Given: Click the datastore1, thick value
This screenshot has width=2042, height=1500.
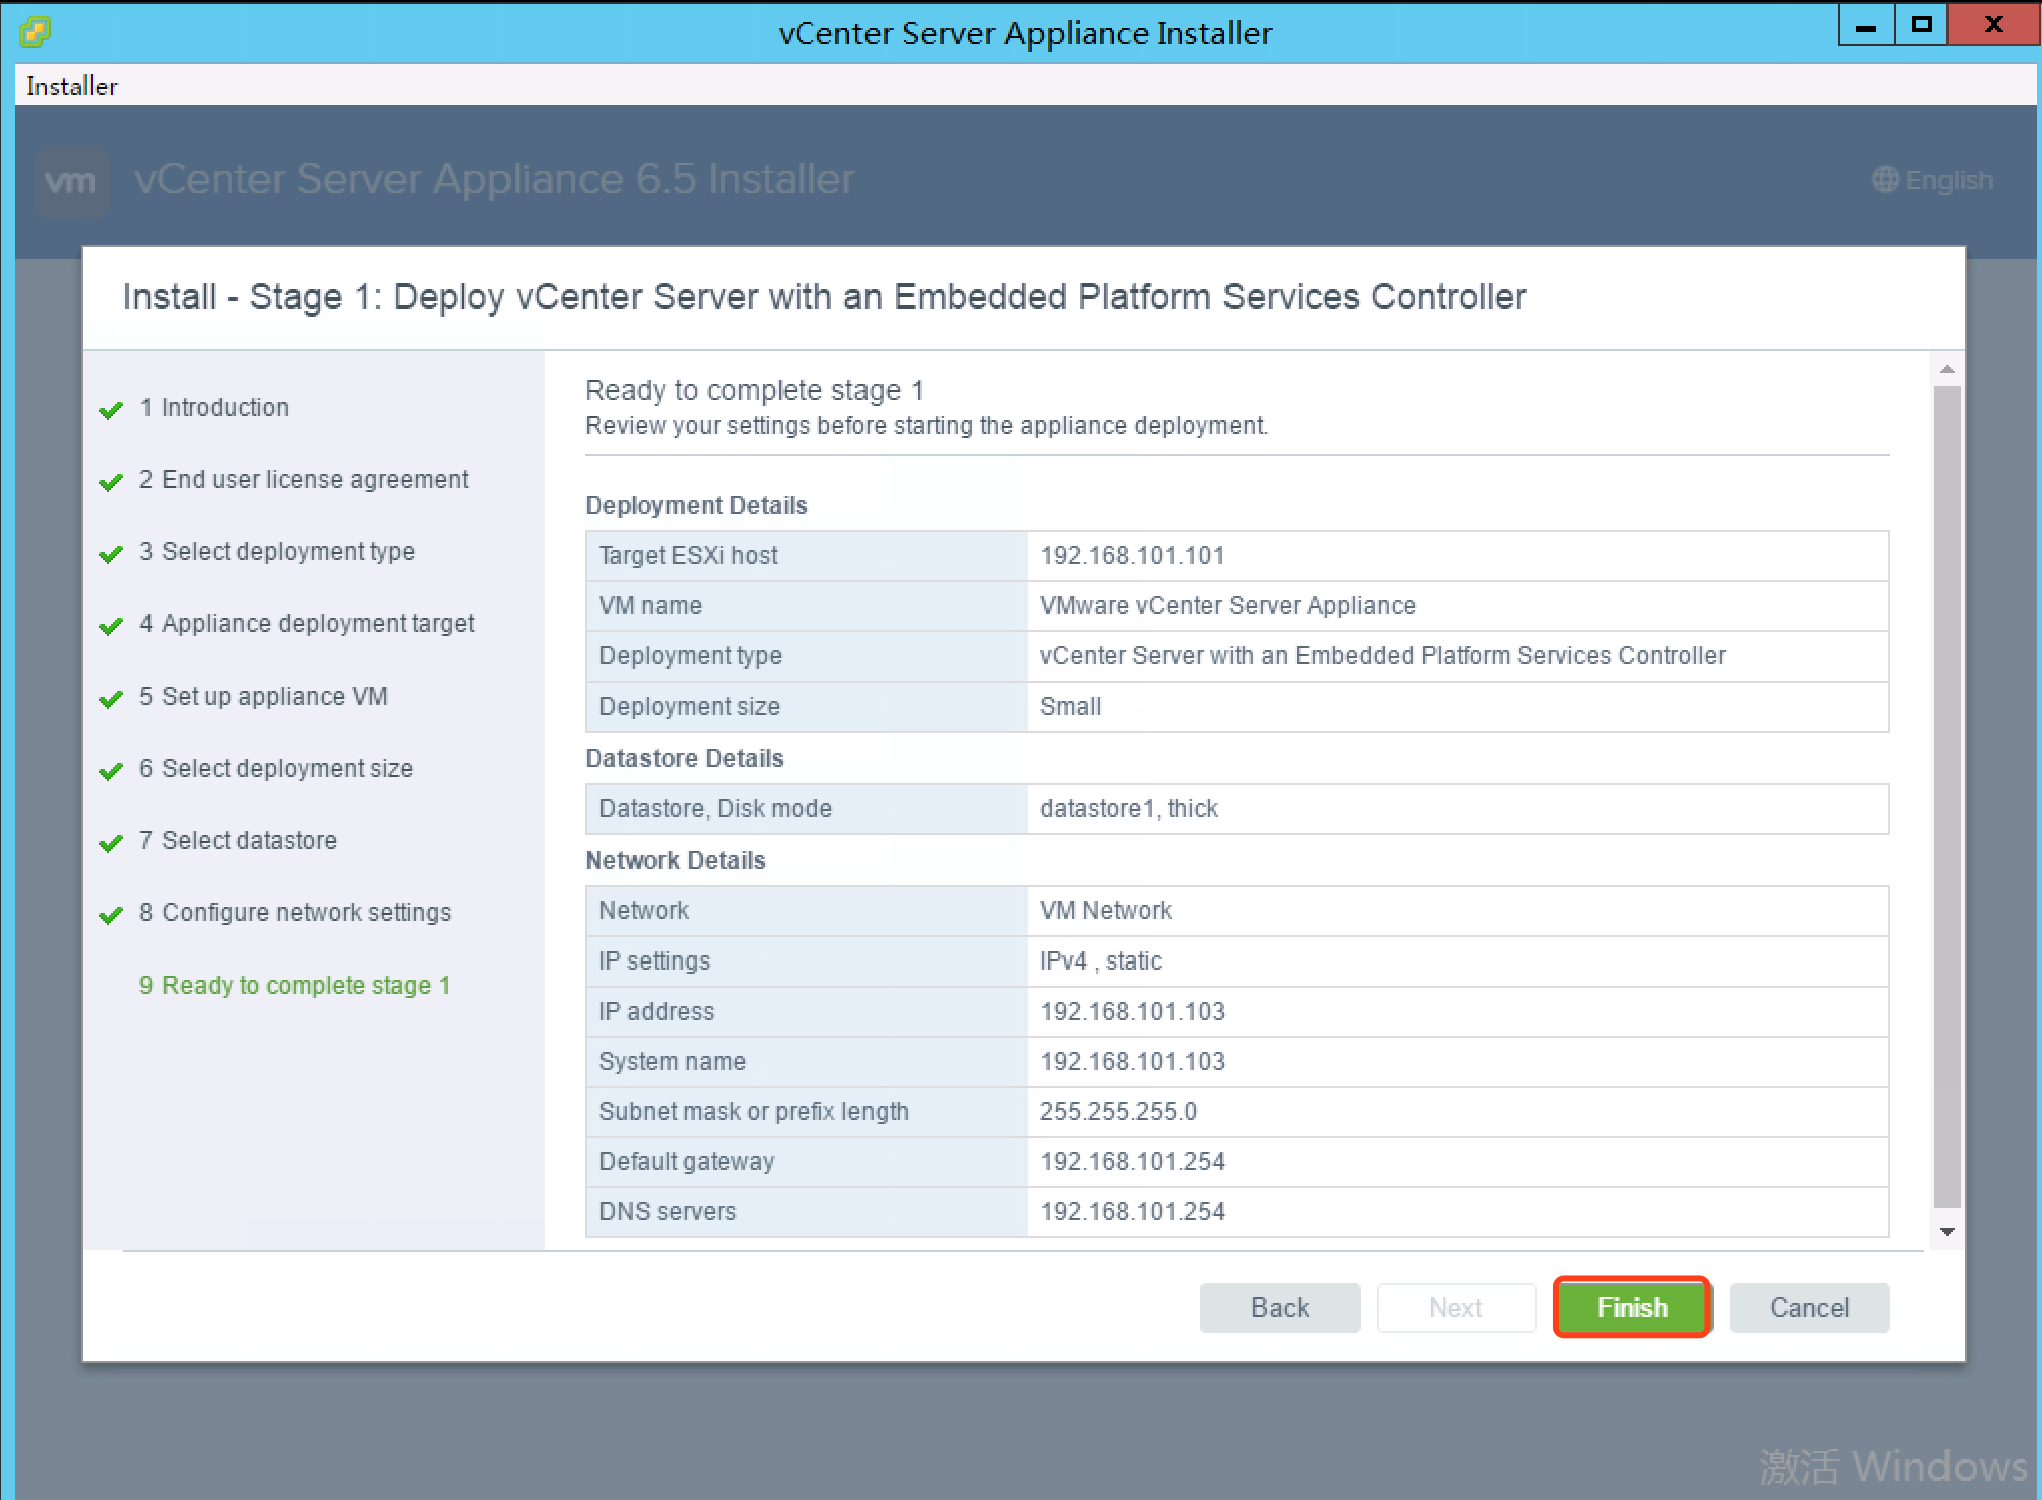Looking at the screenshot, I should 1129,808.
